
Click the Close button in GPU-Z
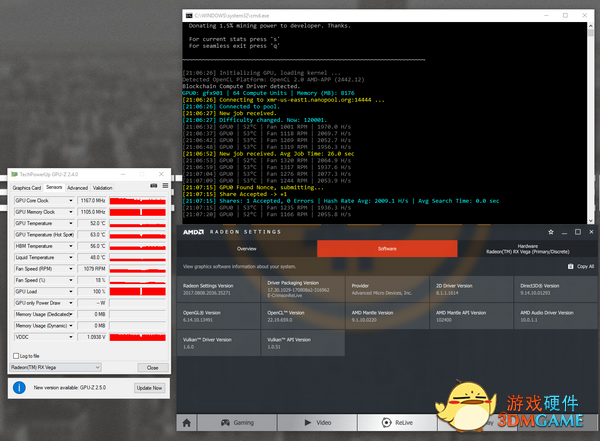153,368
